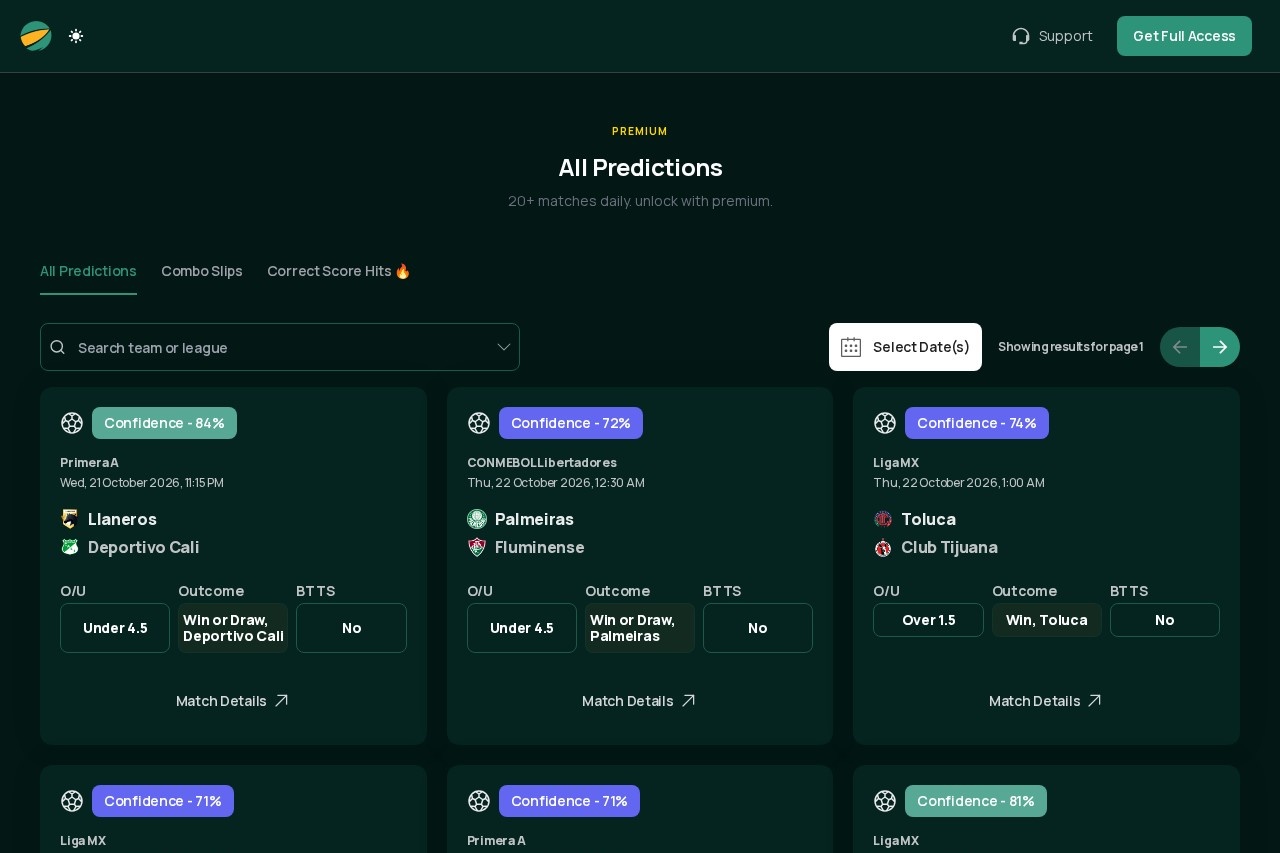Click the Fluminense team crest
1280x853 pixels.
click(477, 547)
